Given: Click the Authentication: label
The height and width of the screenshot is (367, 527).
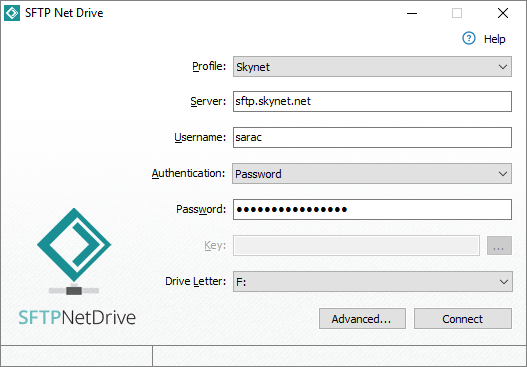Looking at the screenshot, I should (188, 173).
